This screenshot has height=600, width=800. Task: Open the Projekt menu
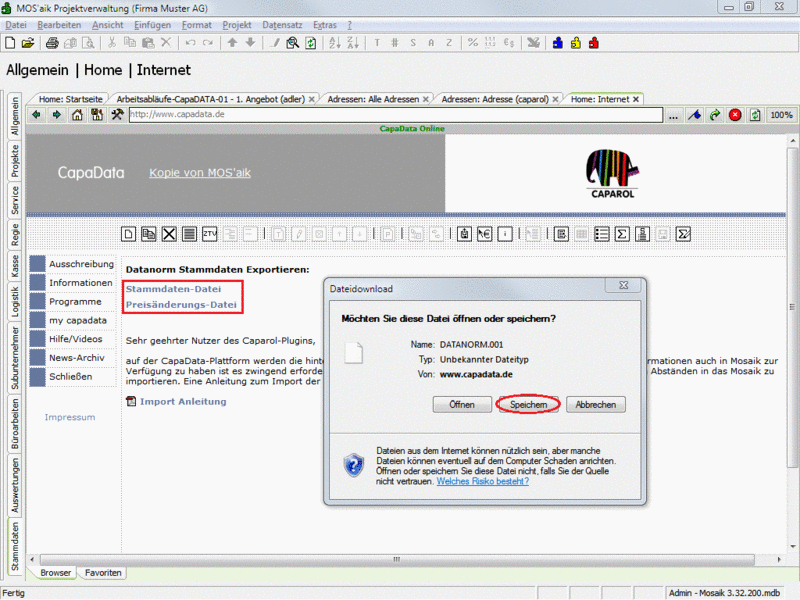pos(237,25)
